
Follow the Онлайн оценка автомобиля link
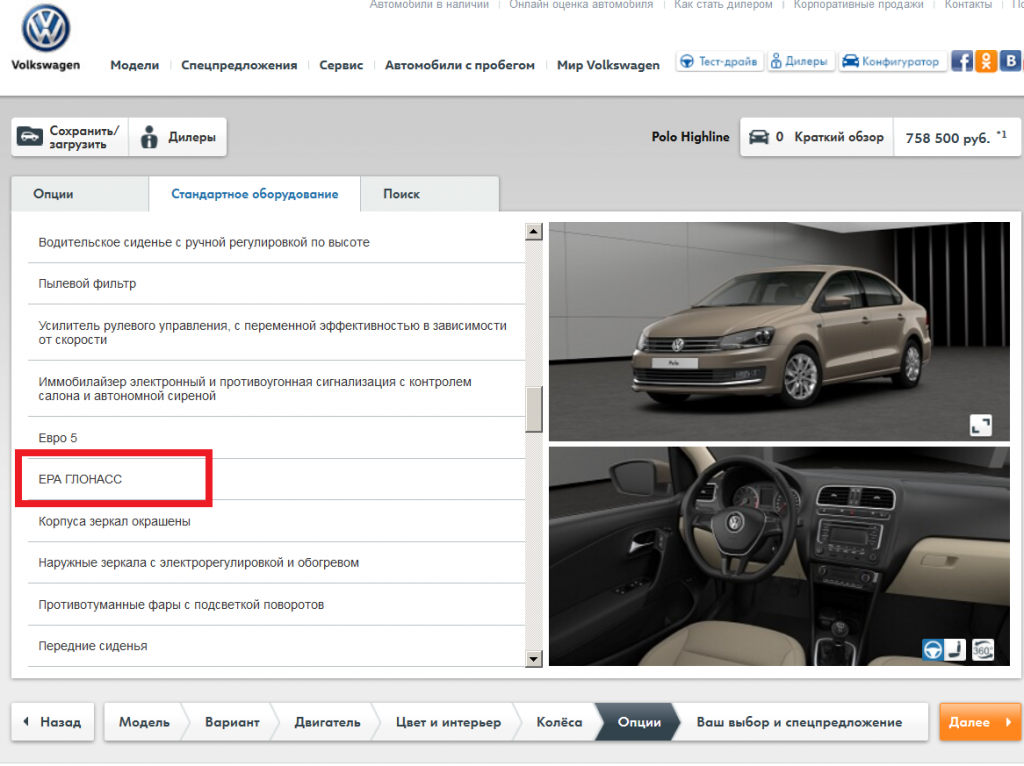click(581, 5)
